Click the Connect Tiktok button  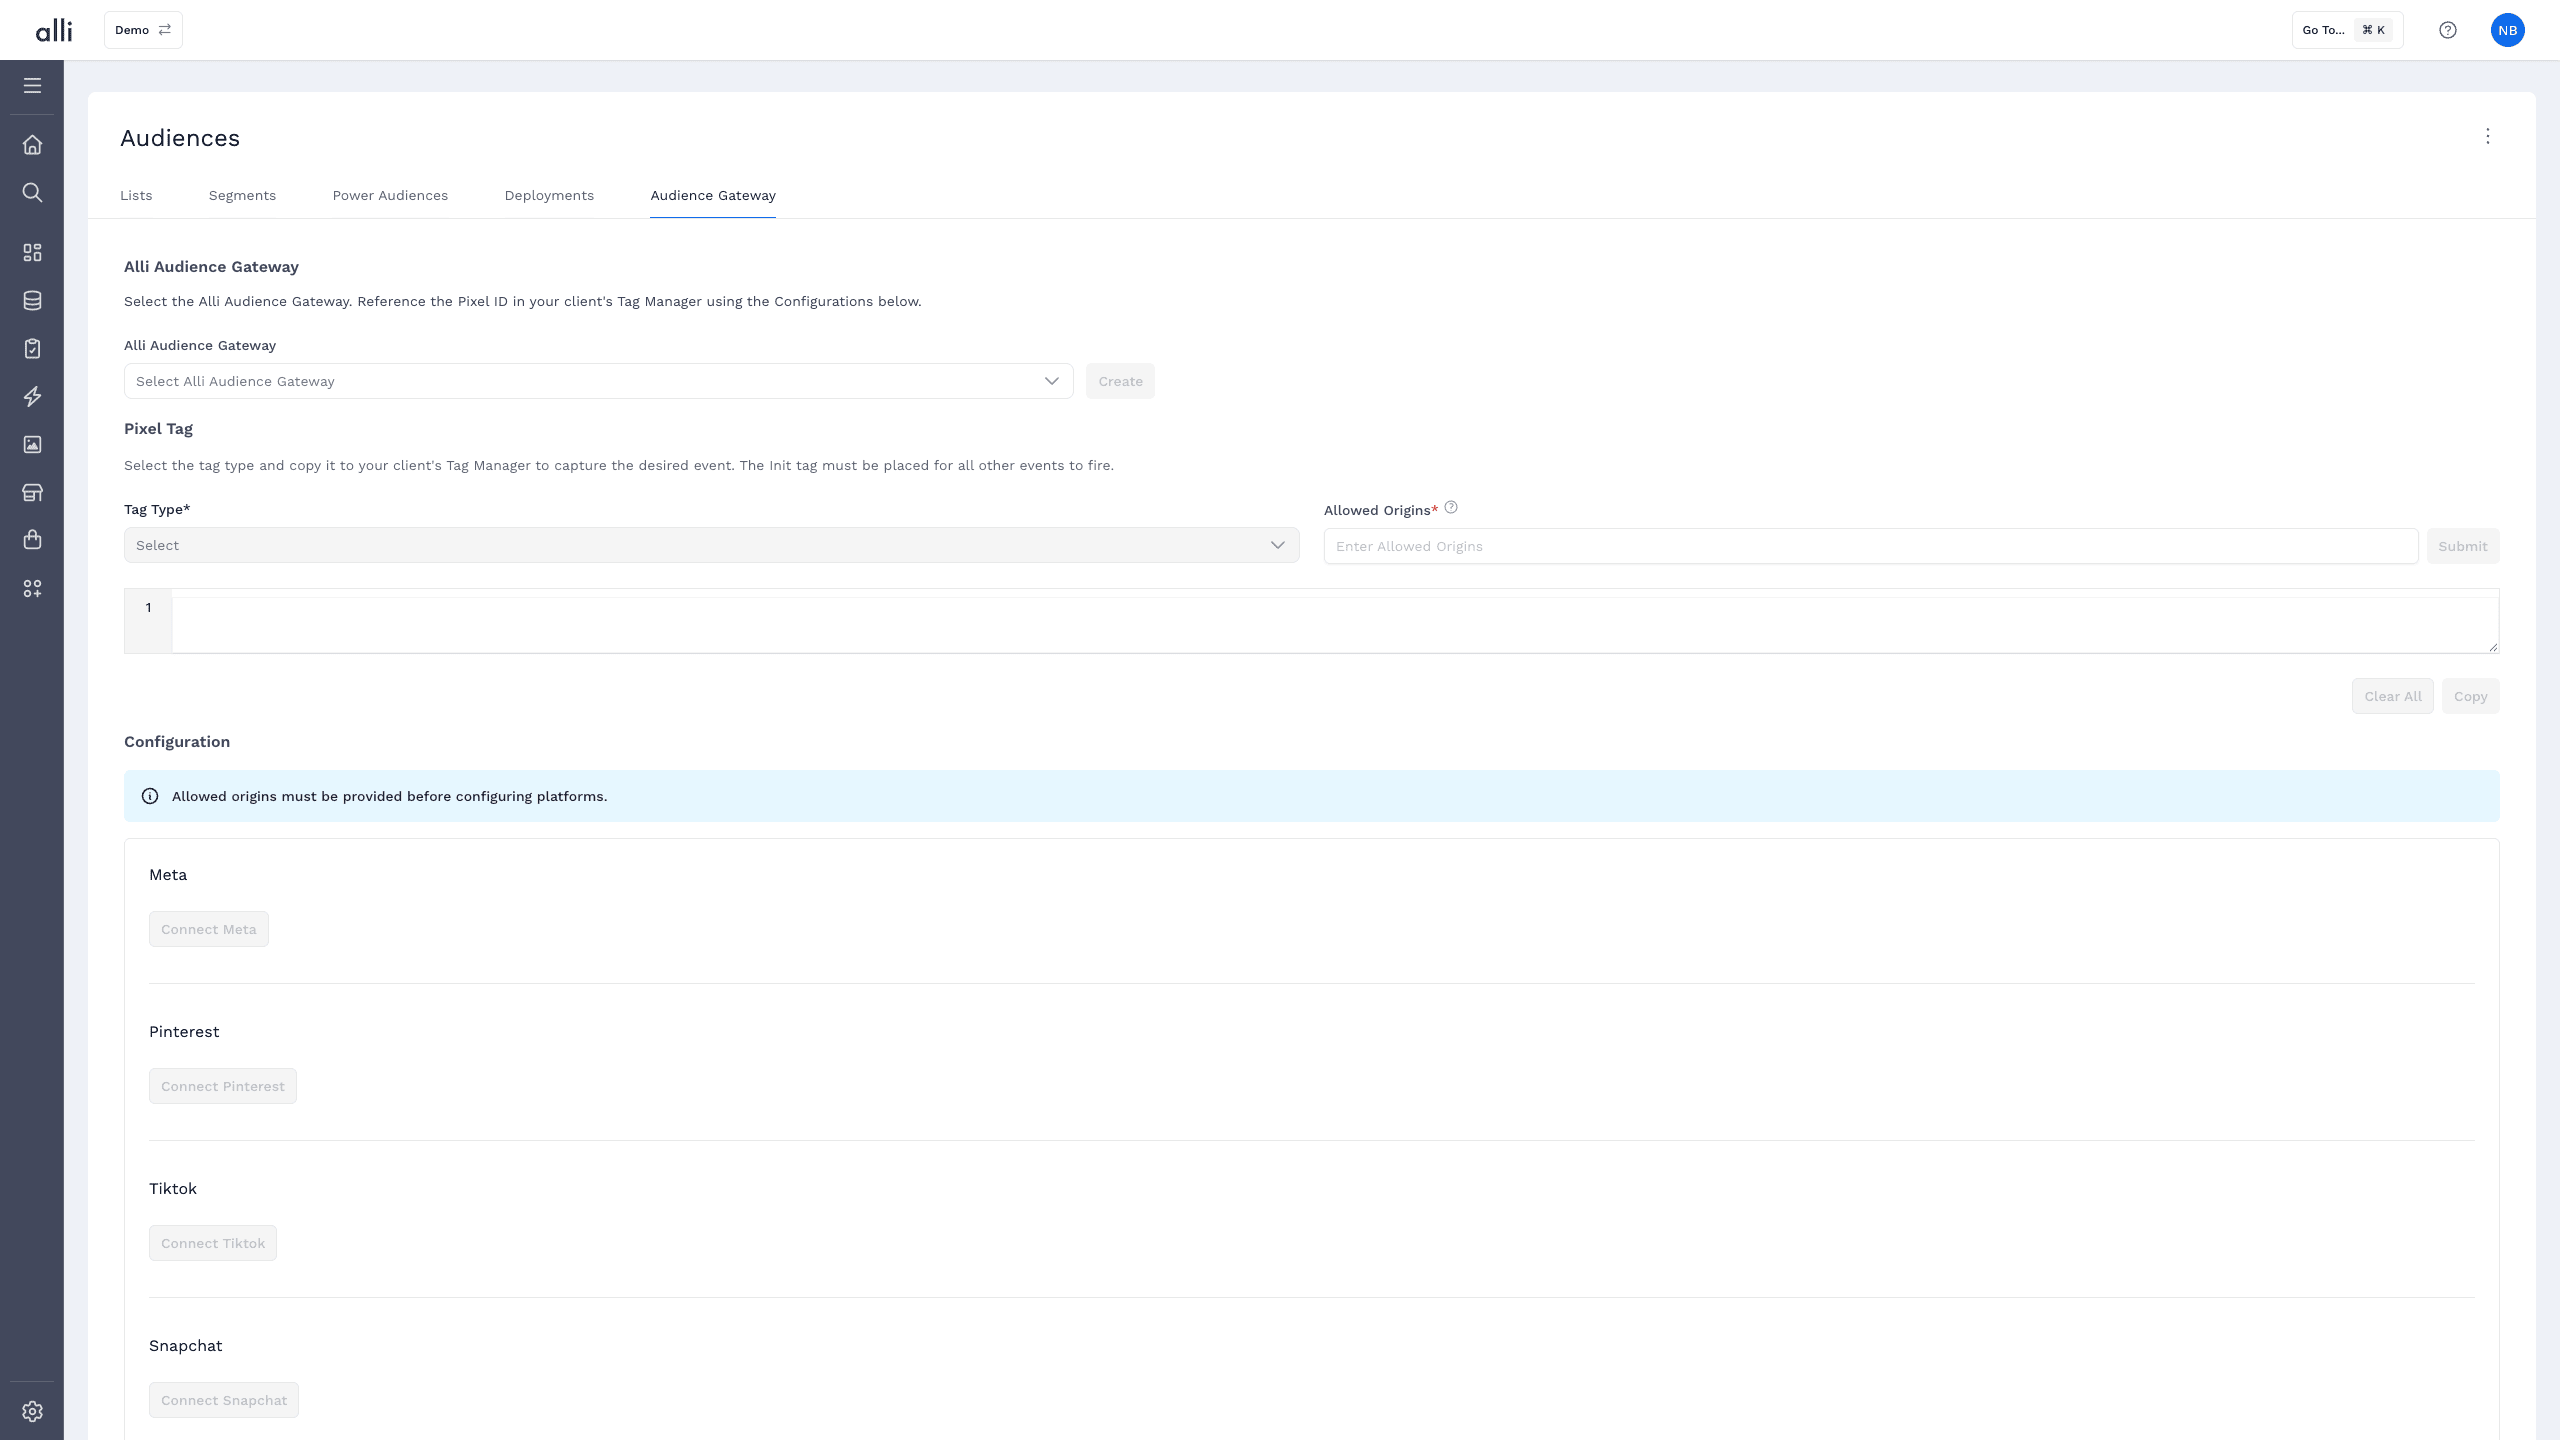click(x=212, y=1243)
